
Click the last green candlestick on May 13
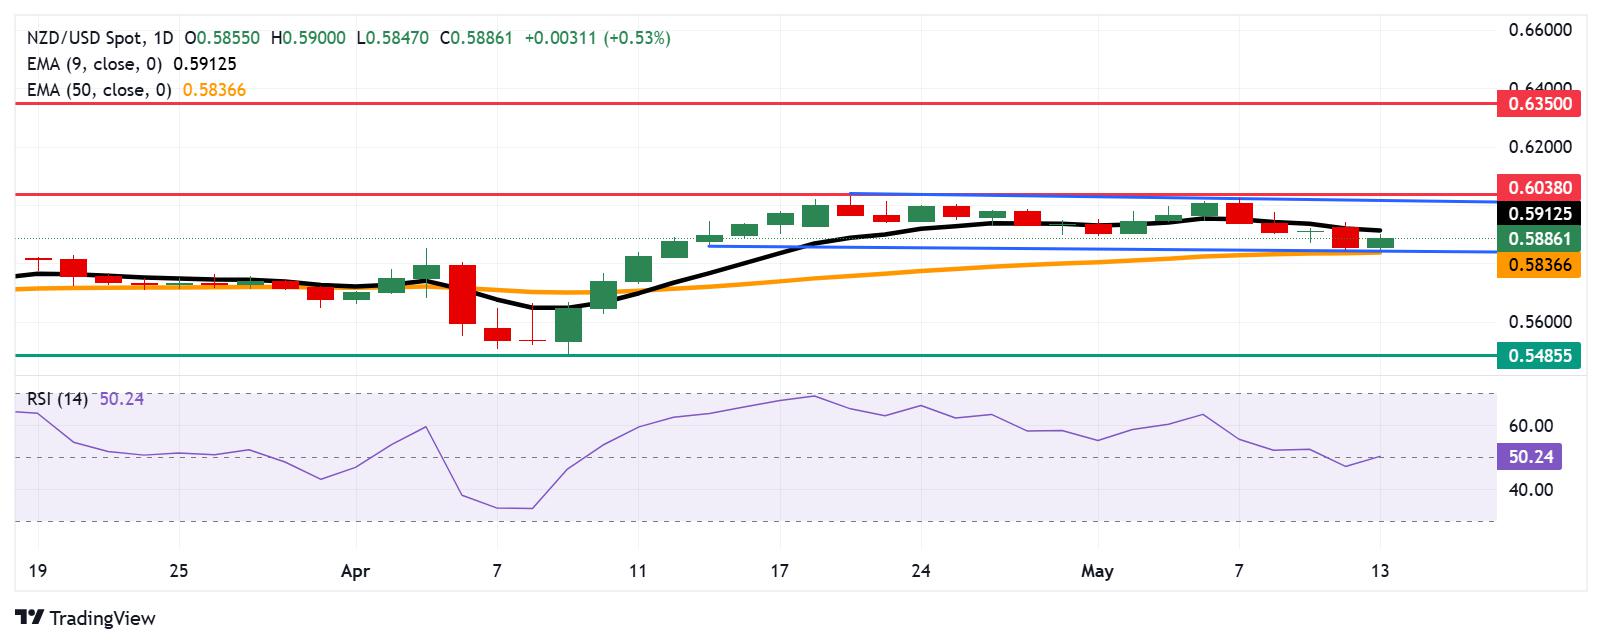1380,242
